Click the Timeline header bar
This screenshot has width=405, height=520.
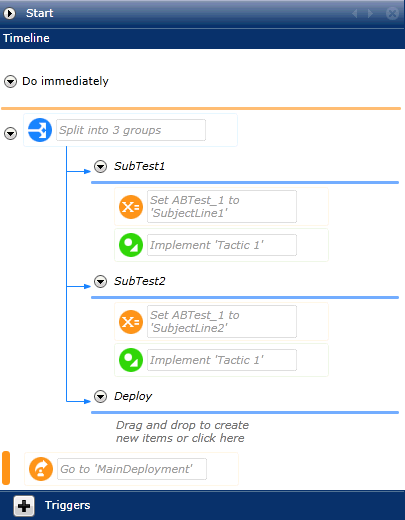202,38
